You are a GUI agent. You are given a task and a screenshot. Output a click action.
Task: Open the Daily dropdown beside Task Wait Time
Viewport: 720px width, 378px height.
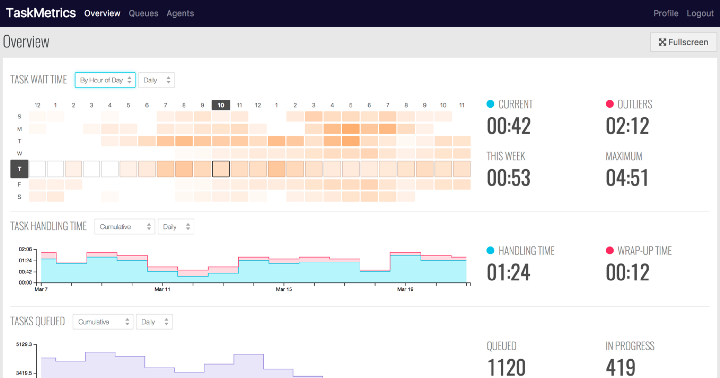[x=157, y=80]
